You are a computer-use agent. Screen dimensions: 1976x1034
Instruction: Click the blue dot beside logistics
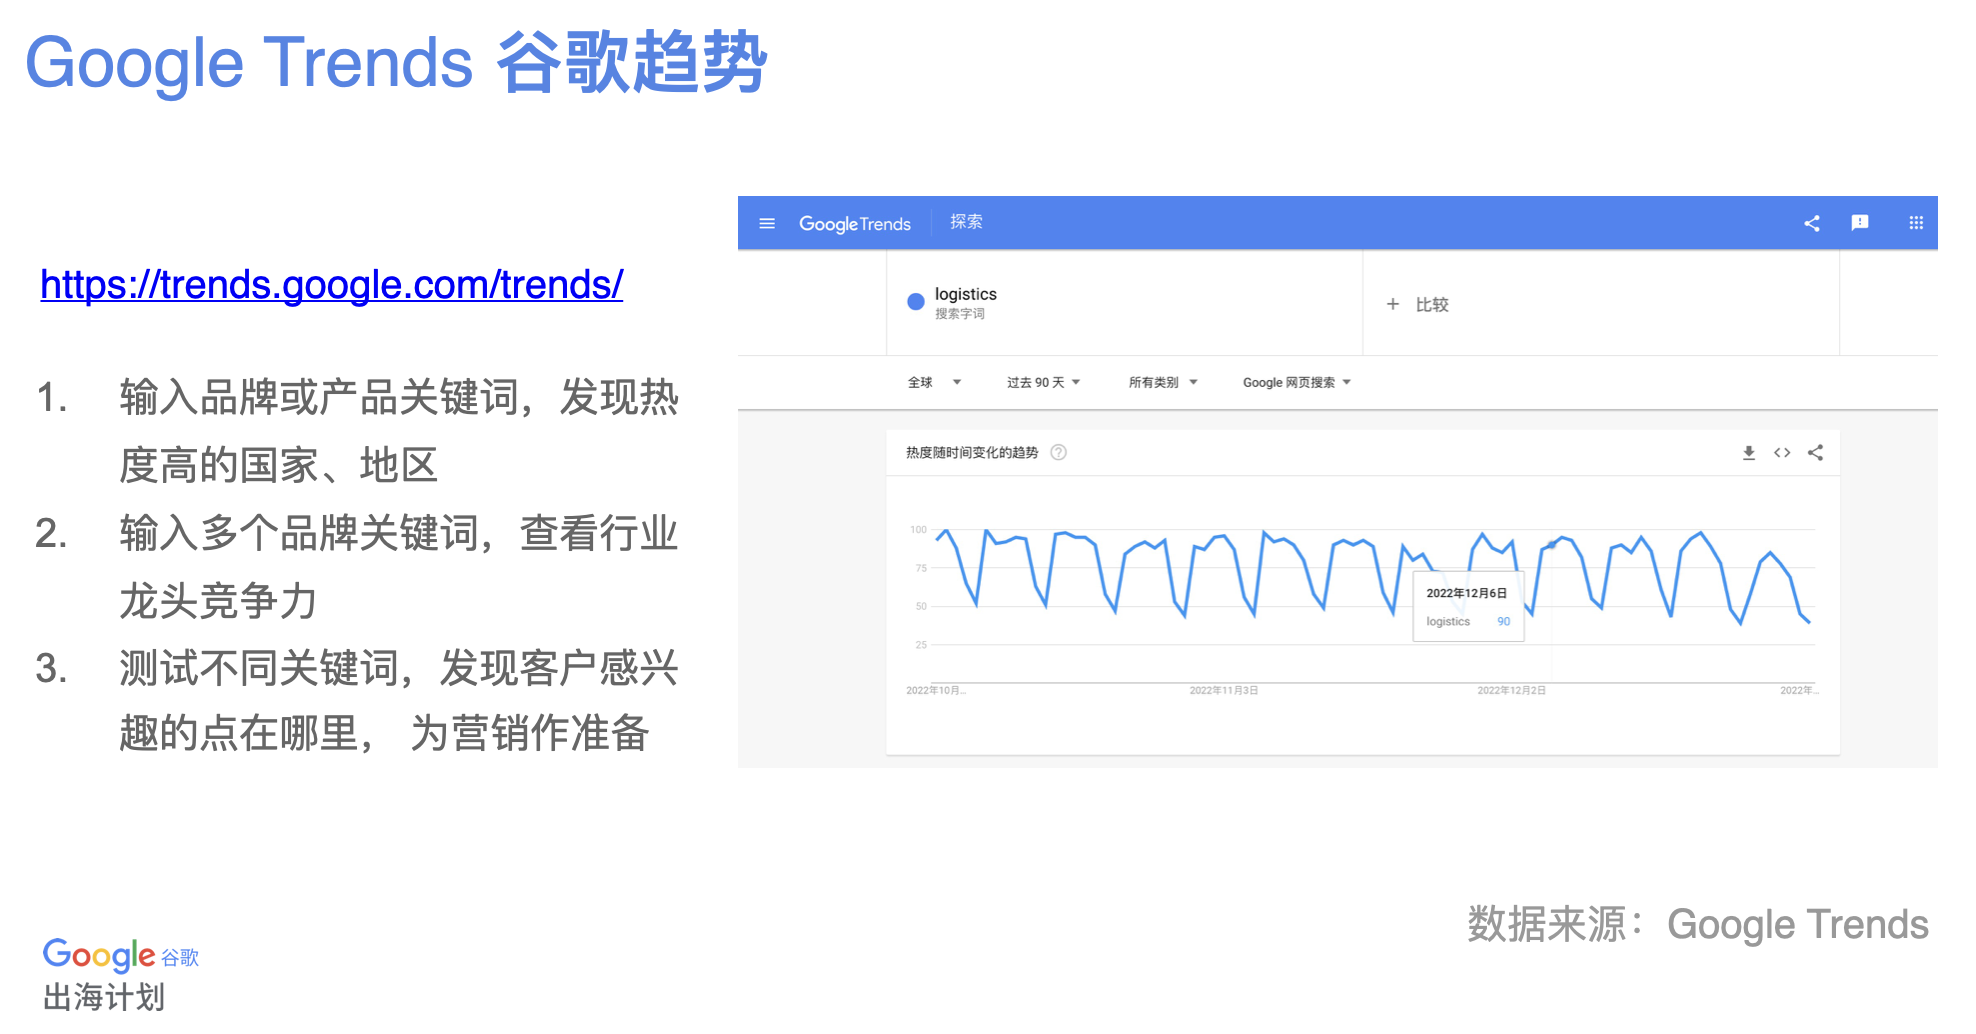click(x=915, y=301)
